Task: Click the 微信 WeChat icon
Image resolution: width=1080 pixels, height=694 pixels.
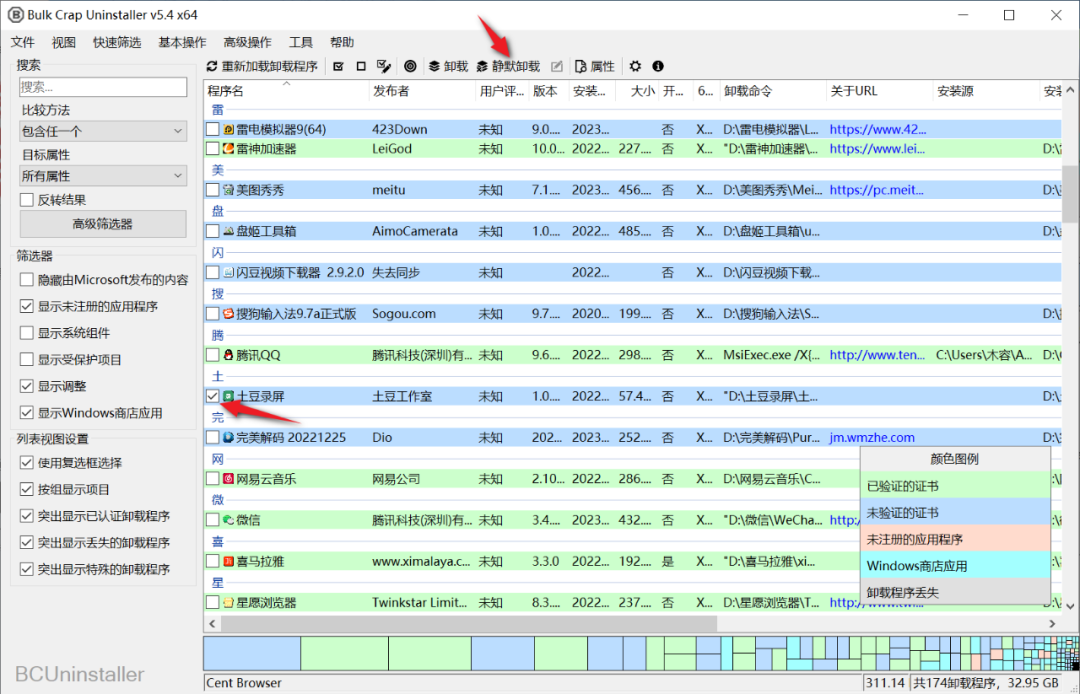Action: (x=229, y=520)
